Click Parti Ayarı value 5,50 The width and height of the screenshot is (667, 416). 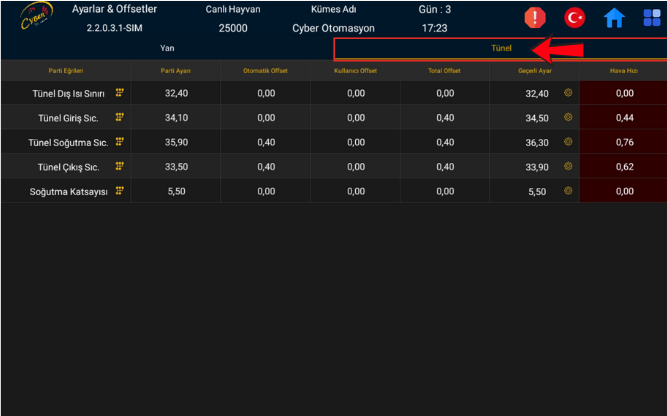(175, 191)
